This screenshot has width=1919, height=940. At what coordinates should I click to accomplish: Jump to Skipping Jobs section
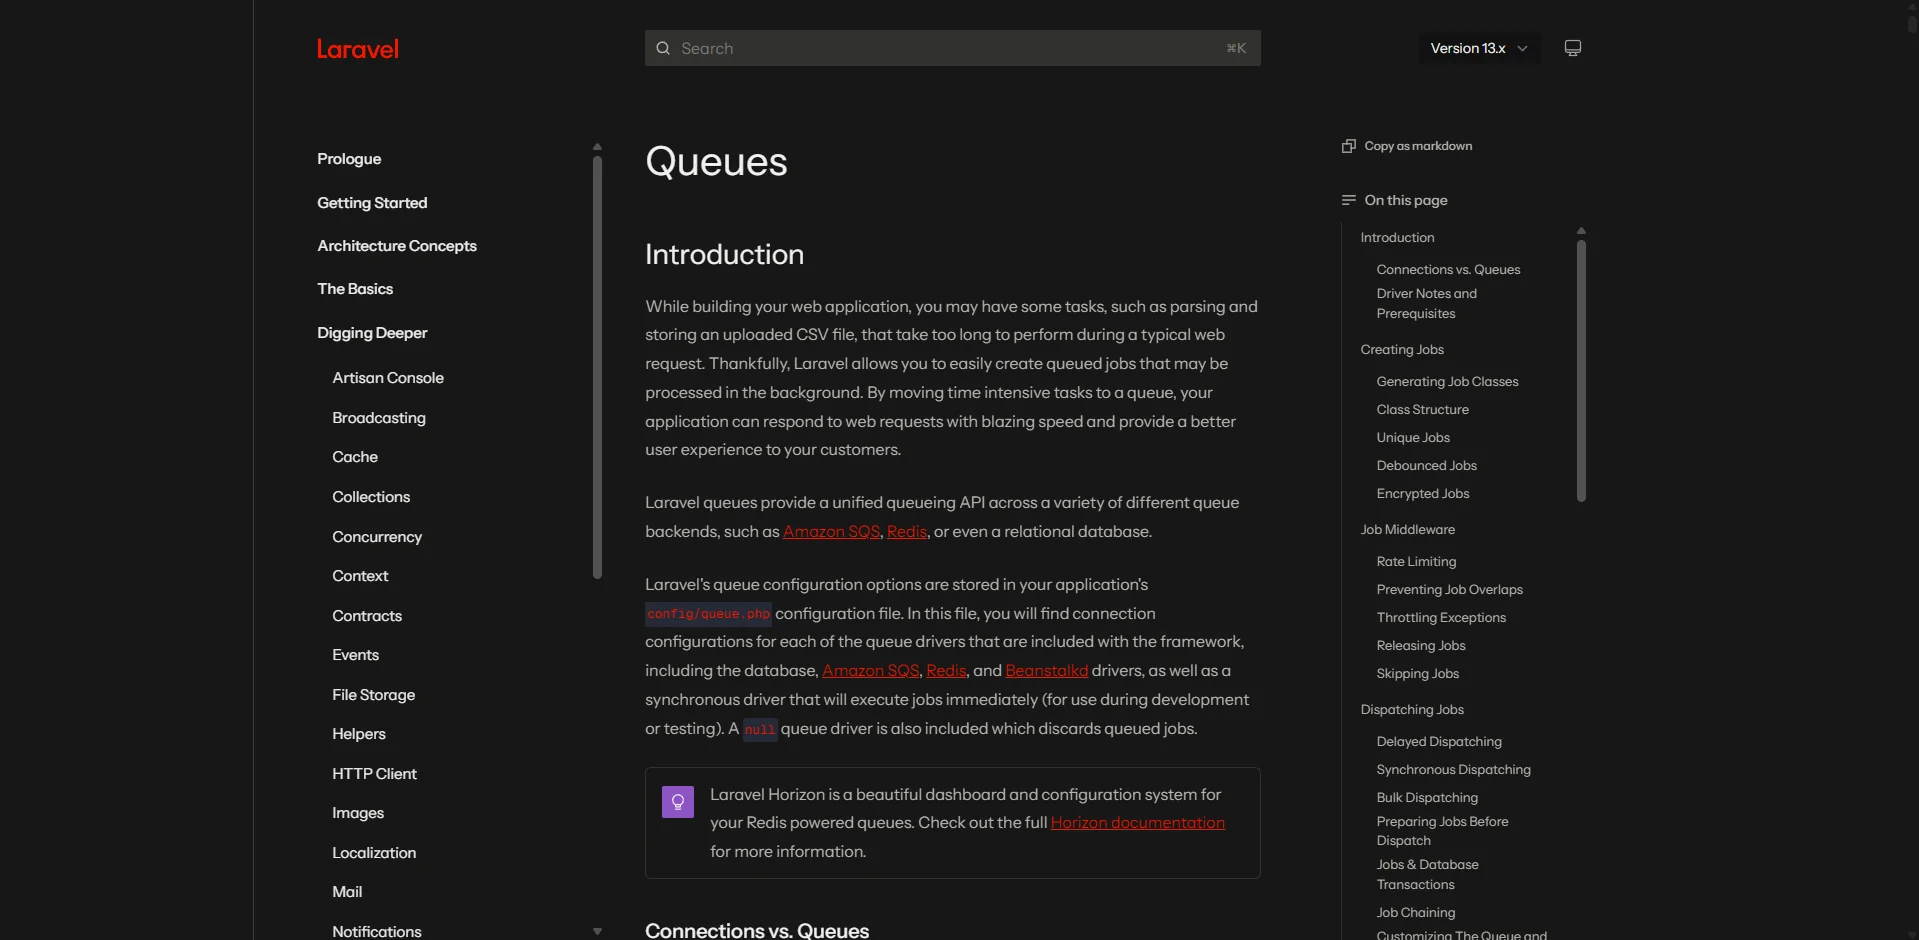[1417, 674]
